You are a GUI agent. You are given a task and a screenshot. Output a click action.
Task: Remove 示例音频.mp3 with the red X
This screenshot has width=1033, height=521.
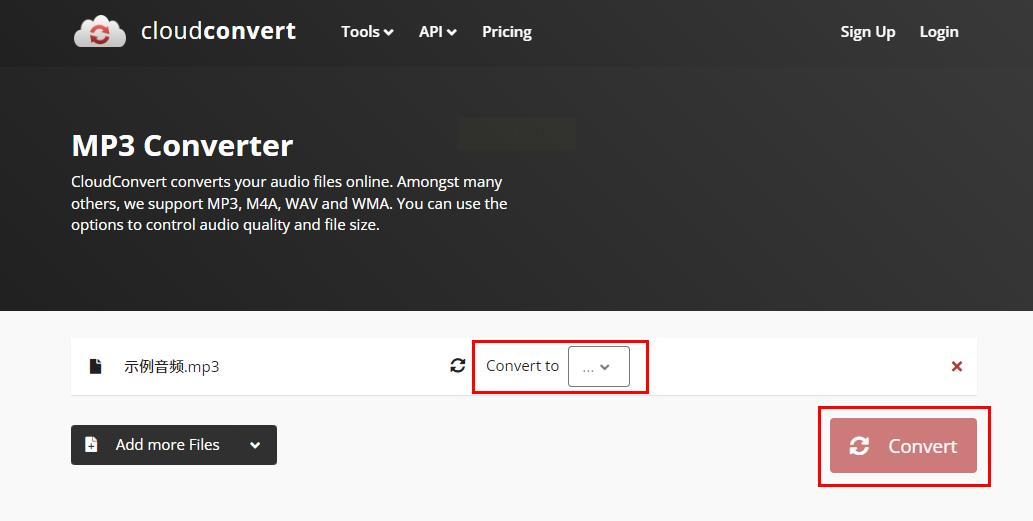pos(957,366)
